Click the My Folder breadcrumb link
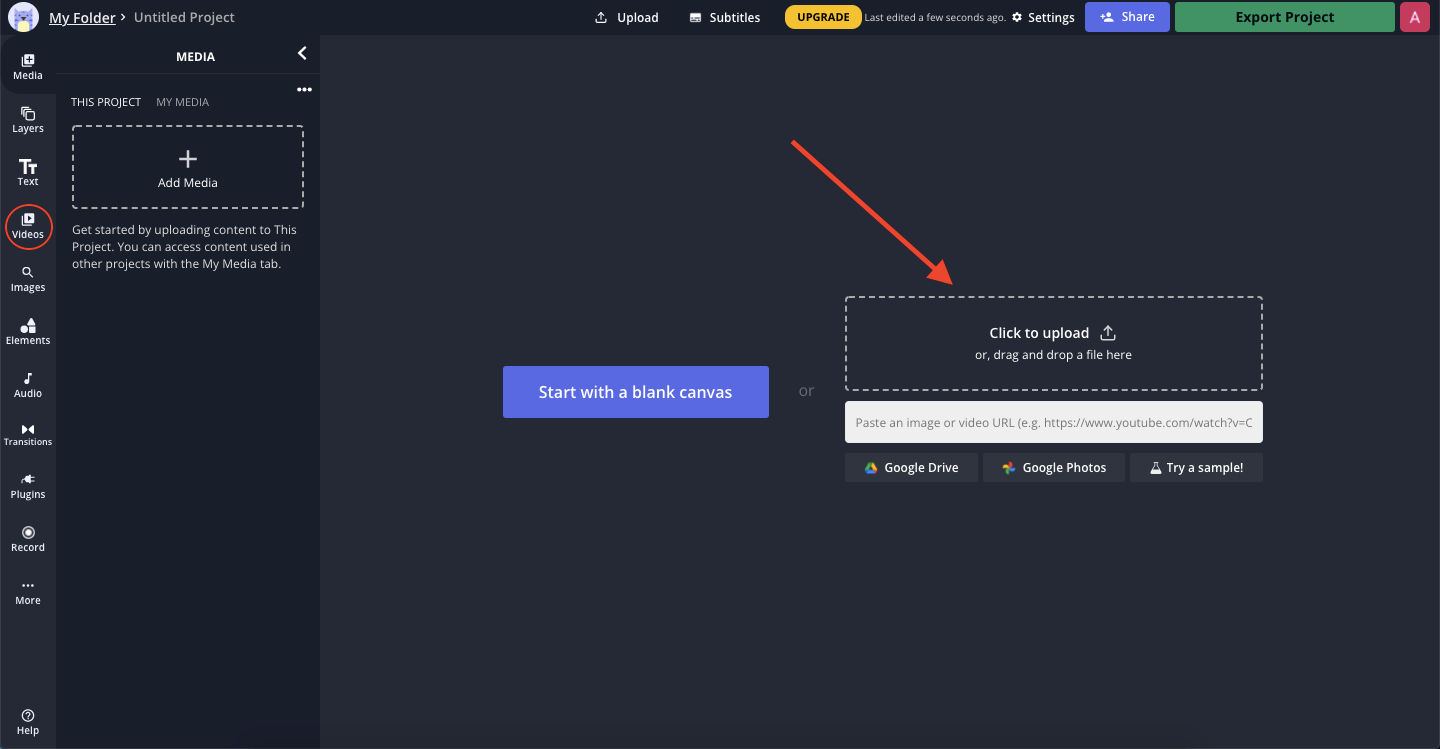 (82, 17)
